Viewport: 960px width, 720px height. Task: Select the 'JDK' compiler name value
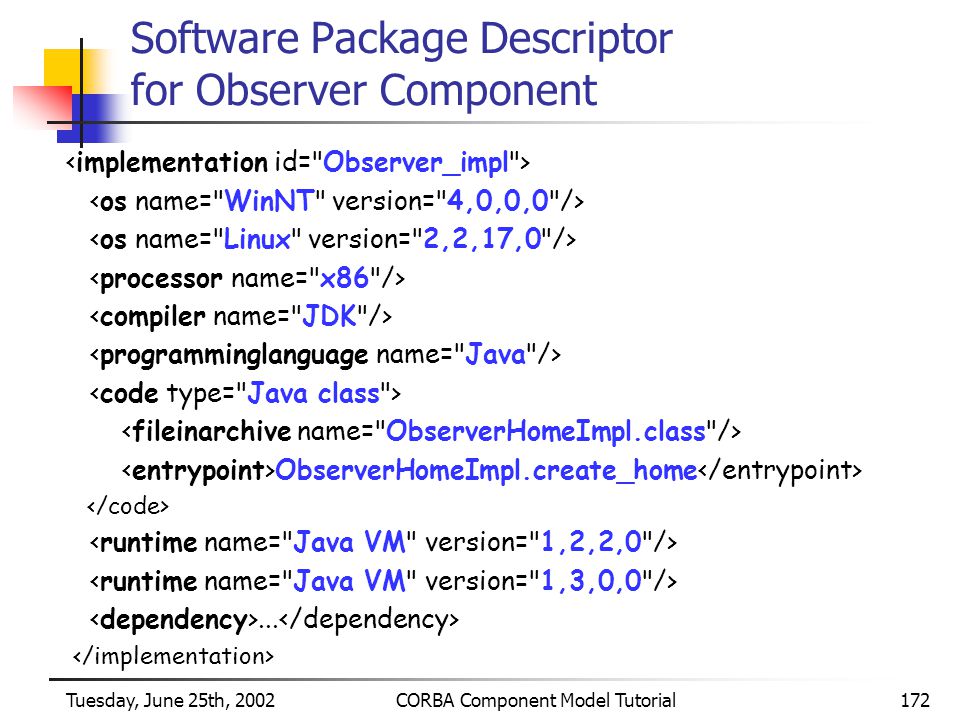pyautogui.click(x=329, y=317)
